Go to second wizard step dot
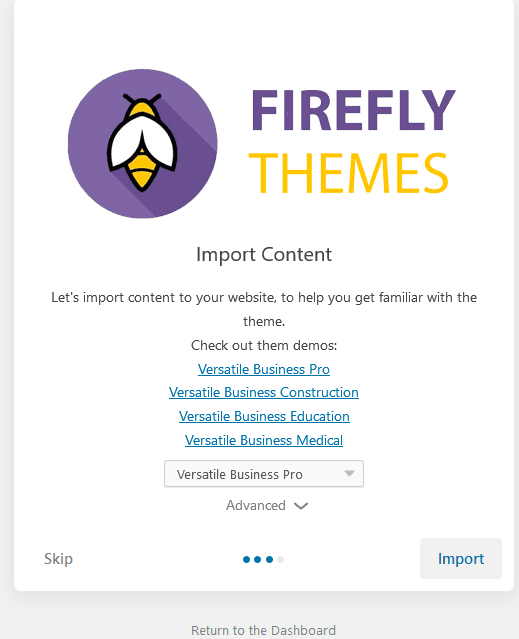519x639 pixels. click(257, 560)
